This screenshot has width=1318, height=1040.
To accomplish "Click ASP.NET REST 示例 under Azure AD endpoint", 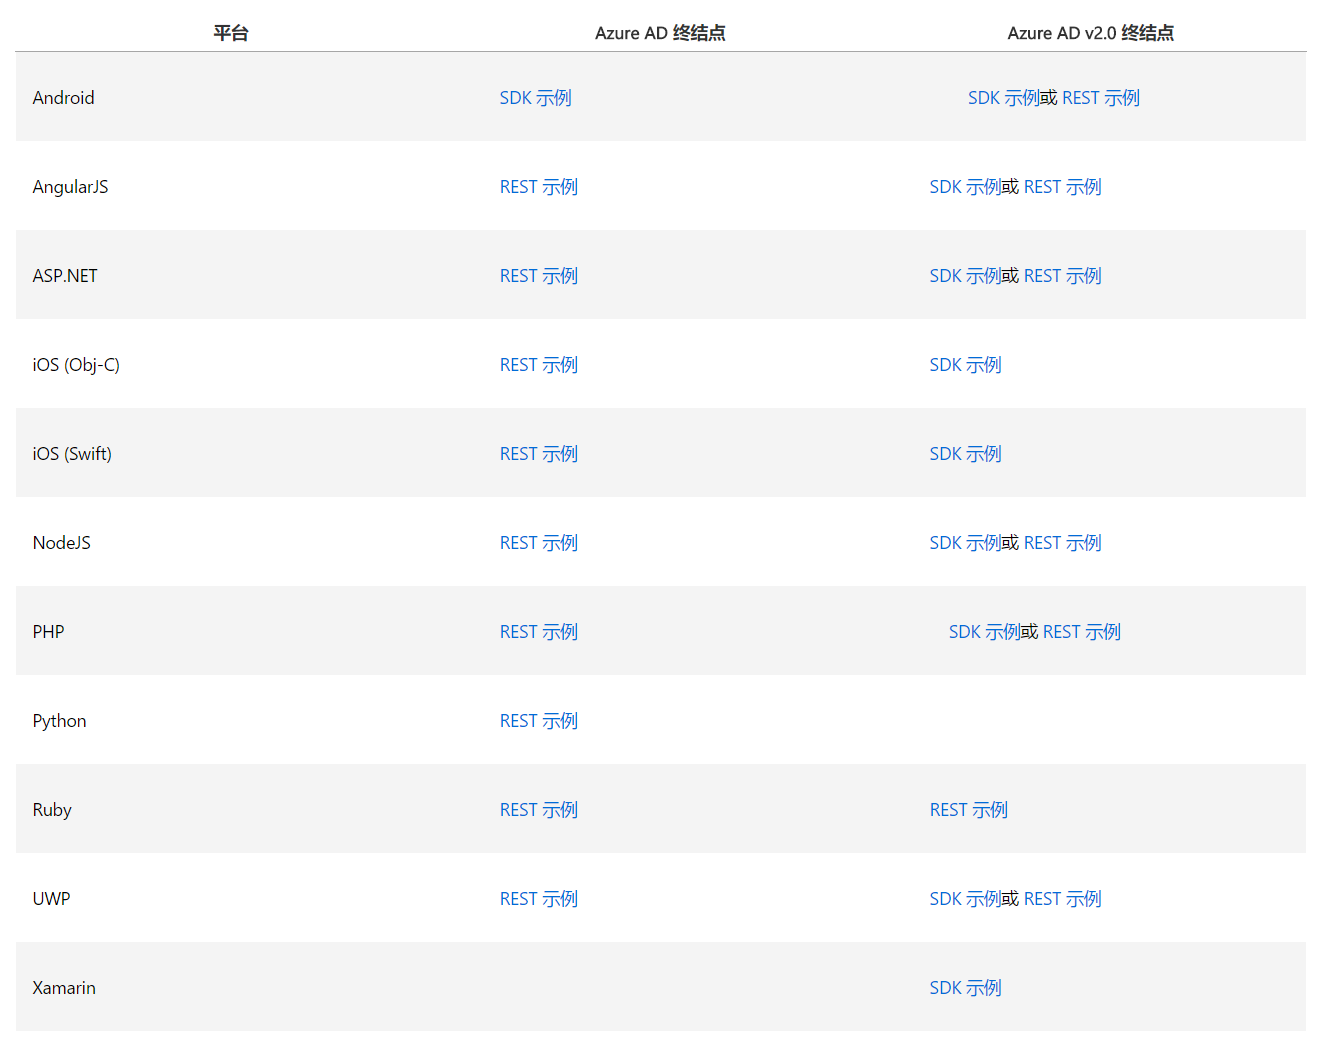I will [538, 276].
